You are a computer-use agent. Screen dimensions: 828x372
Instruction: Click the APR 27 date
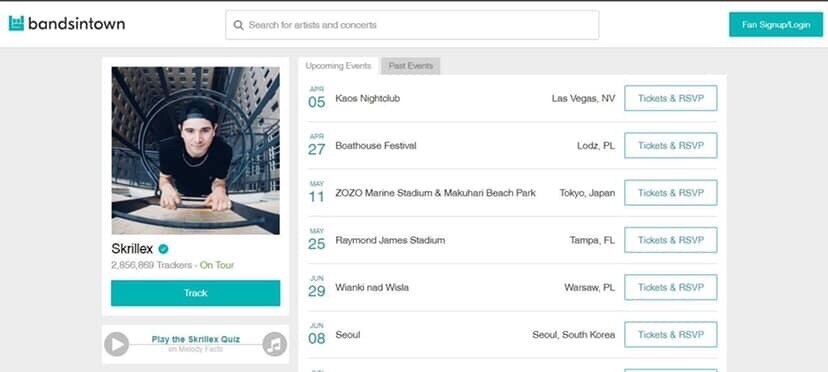(x=316, y=145)
